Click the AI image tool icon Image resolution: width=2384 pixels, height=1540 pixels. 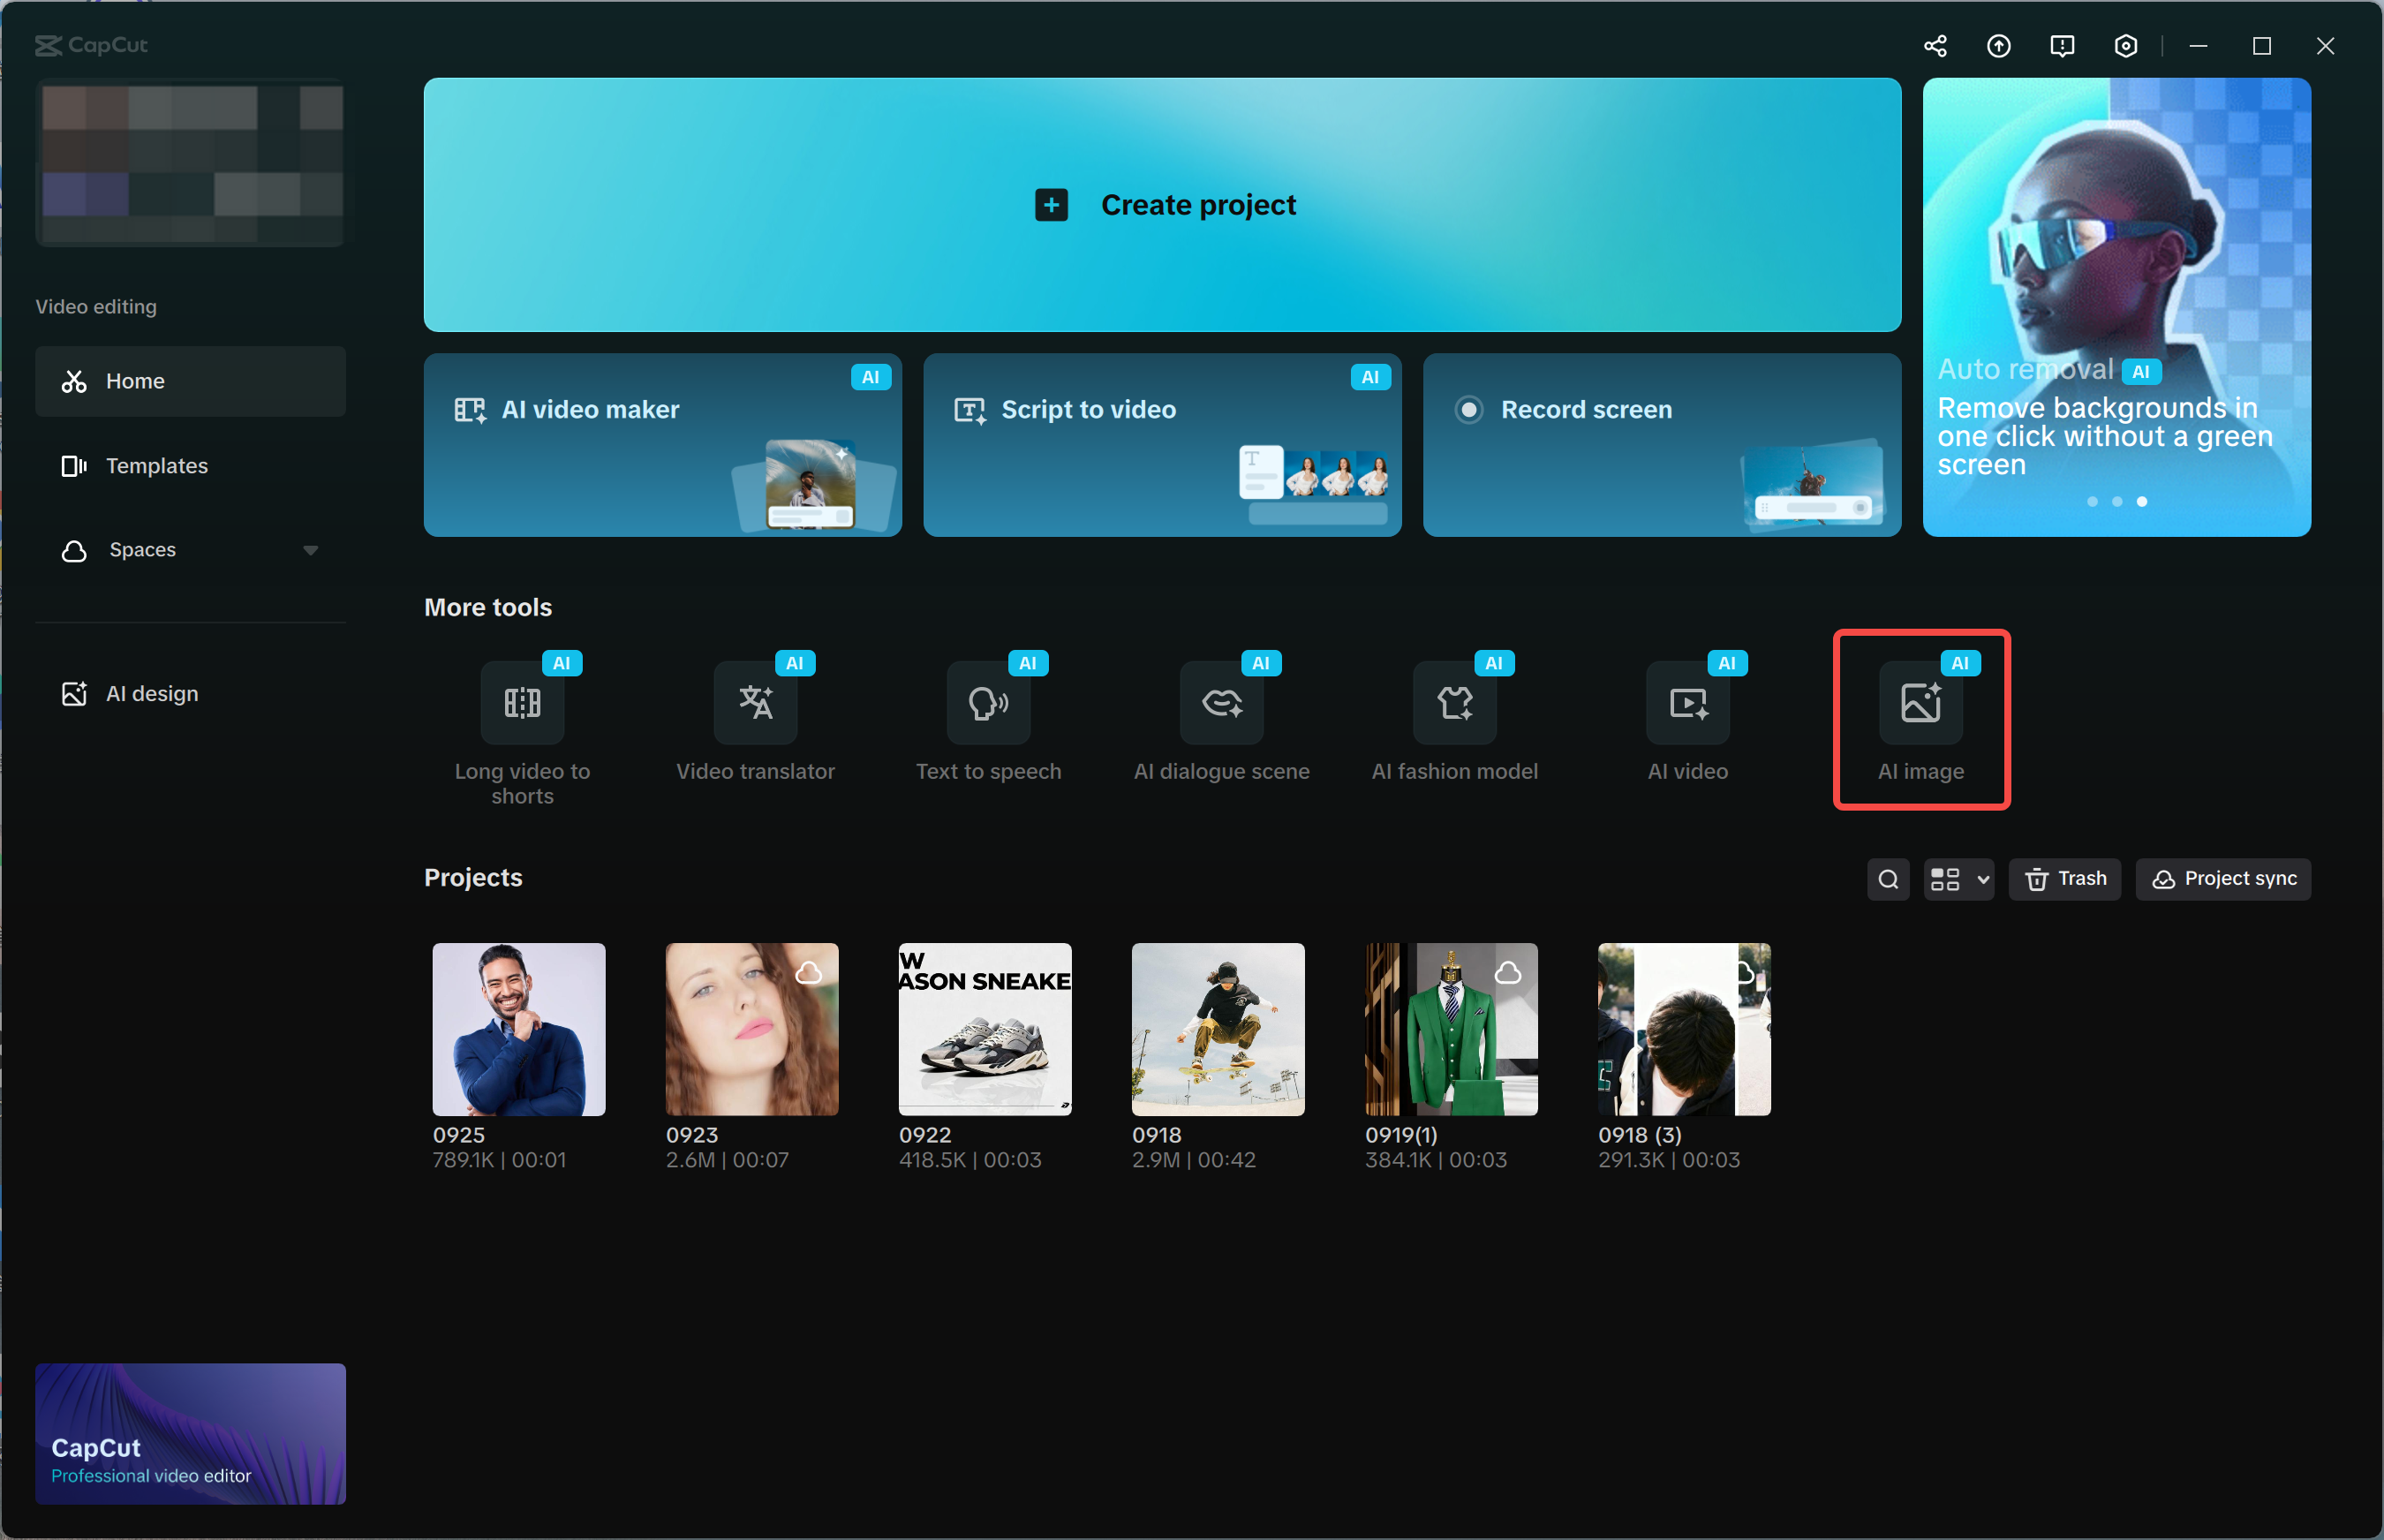click(x=1920, y=703)
